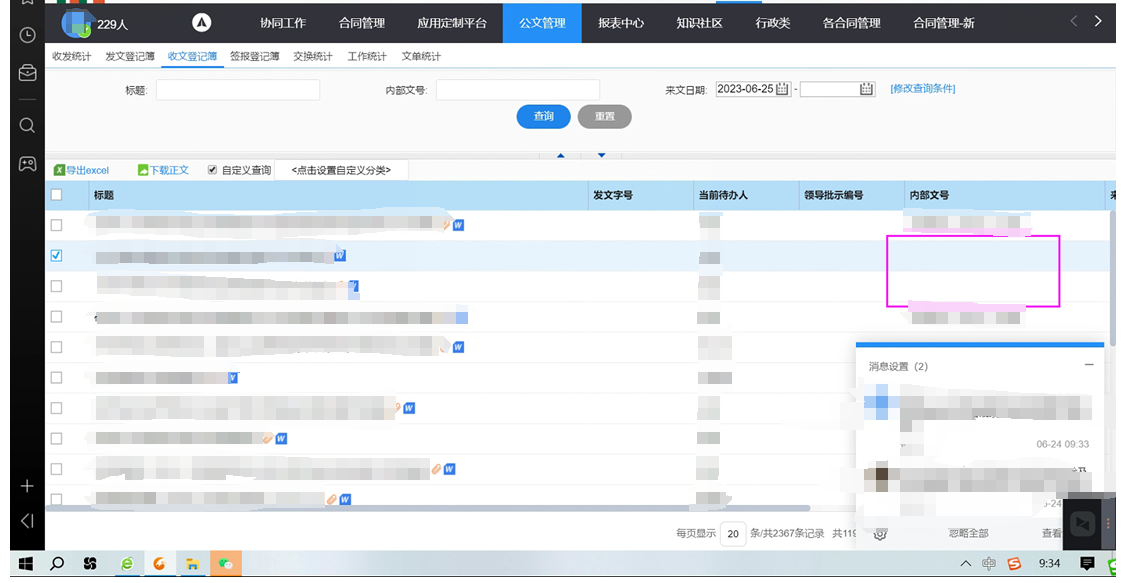Image resolution: width=1127 pixels, height=583 pixels.
Task: Click the blue 查询 button
Action: click(x=543, y=116)
